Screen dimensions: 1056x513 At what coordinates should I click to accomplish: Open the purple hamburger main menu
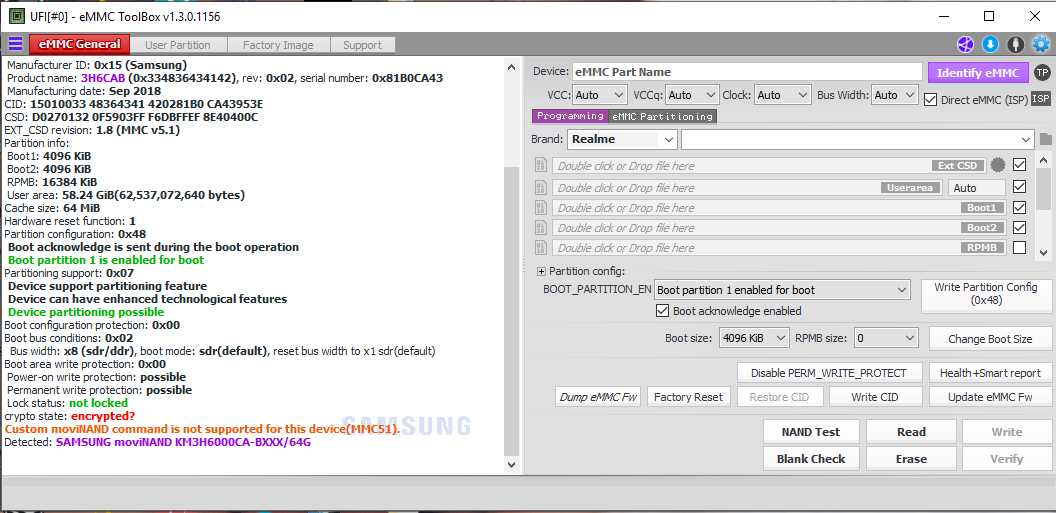pyautogui.click(x=15, y=44)
